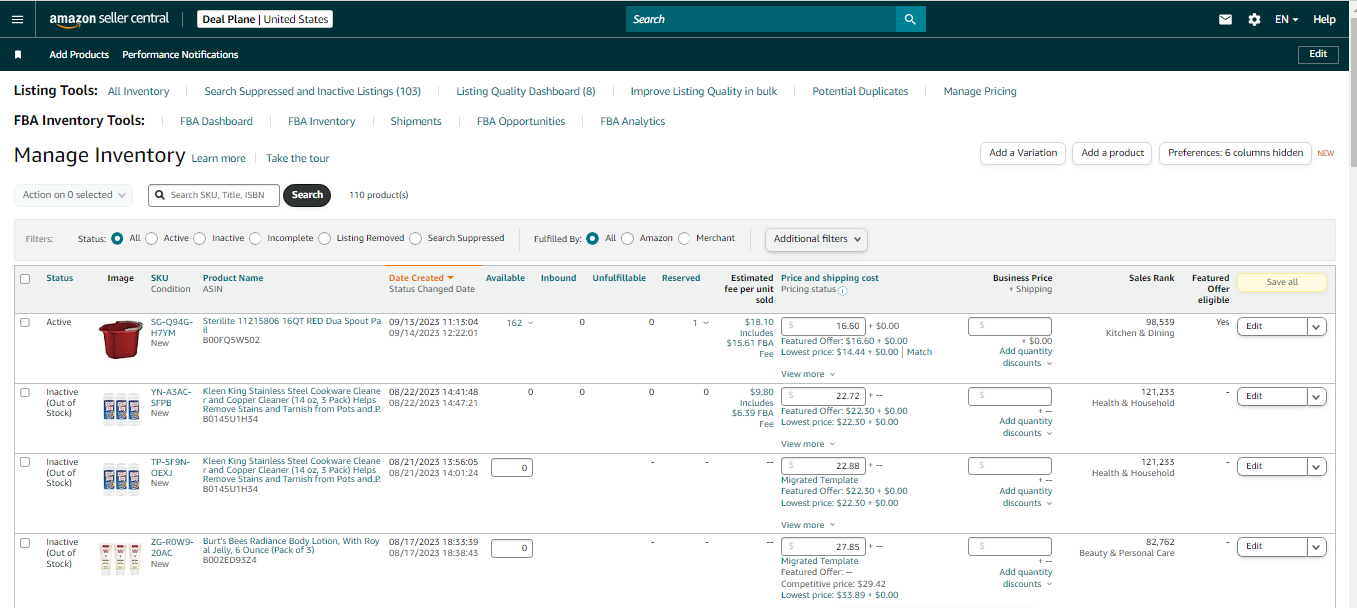Select the Listing Removed filter
Image resolution: width=1357 pixels, height=608 pixels.
(x=325, y=238)
